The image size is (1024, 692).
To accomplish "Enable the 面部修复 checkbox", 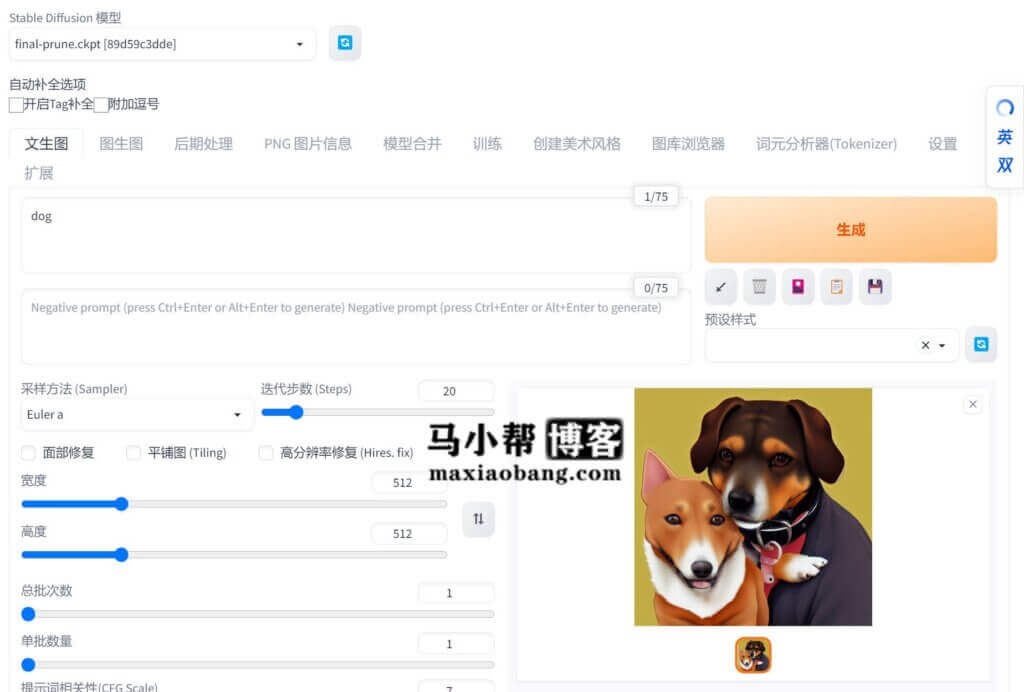I will 28,453.
